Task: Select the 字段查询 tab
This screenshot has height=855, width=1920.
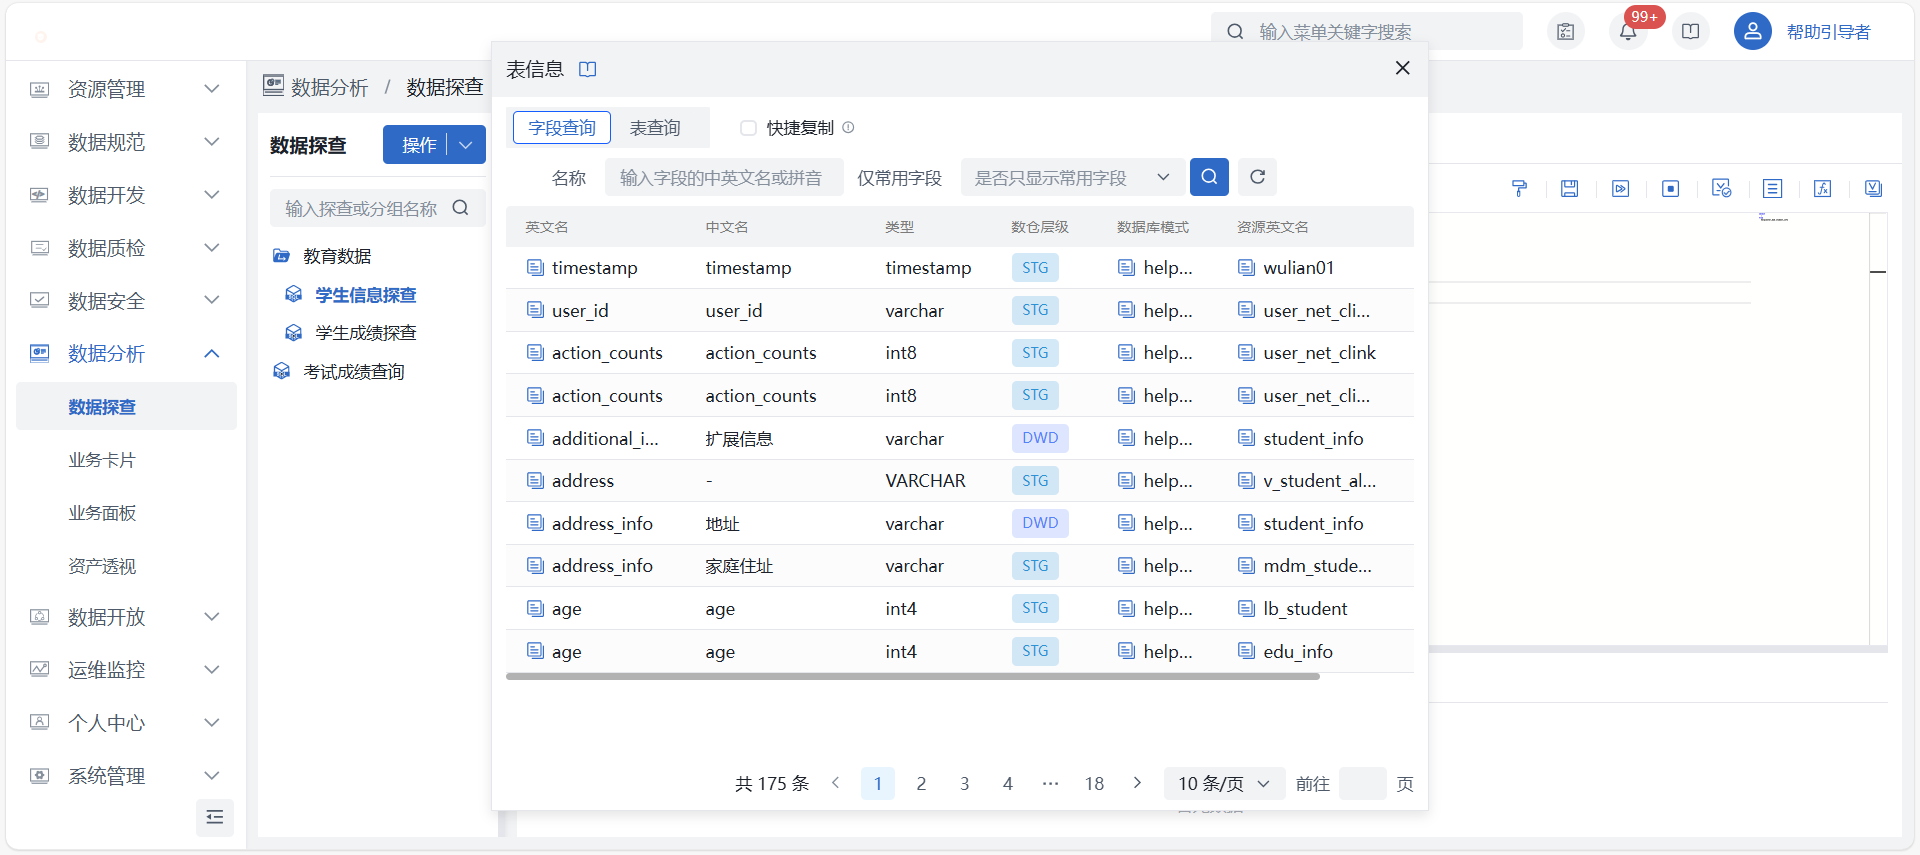Action: pos(562,128)
